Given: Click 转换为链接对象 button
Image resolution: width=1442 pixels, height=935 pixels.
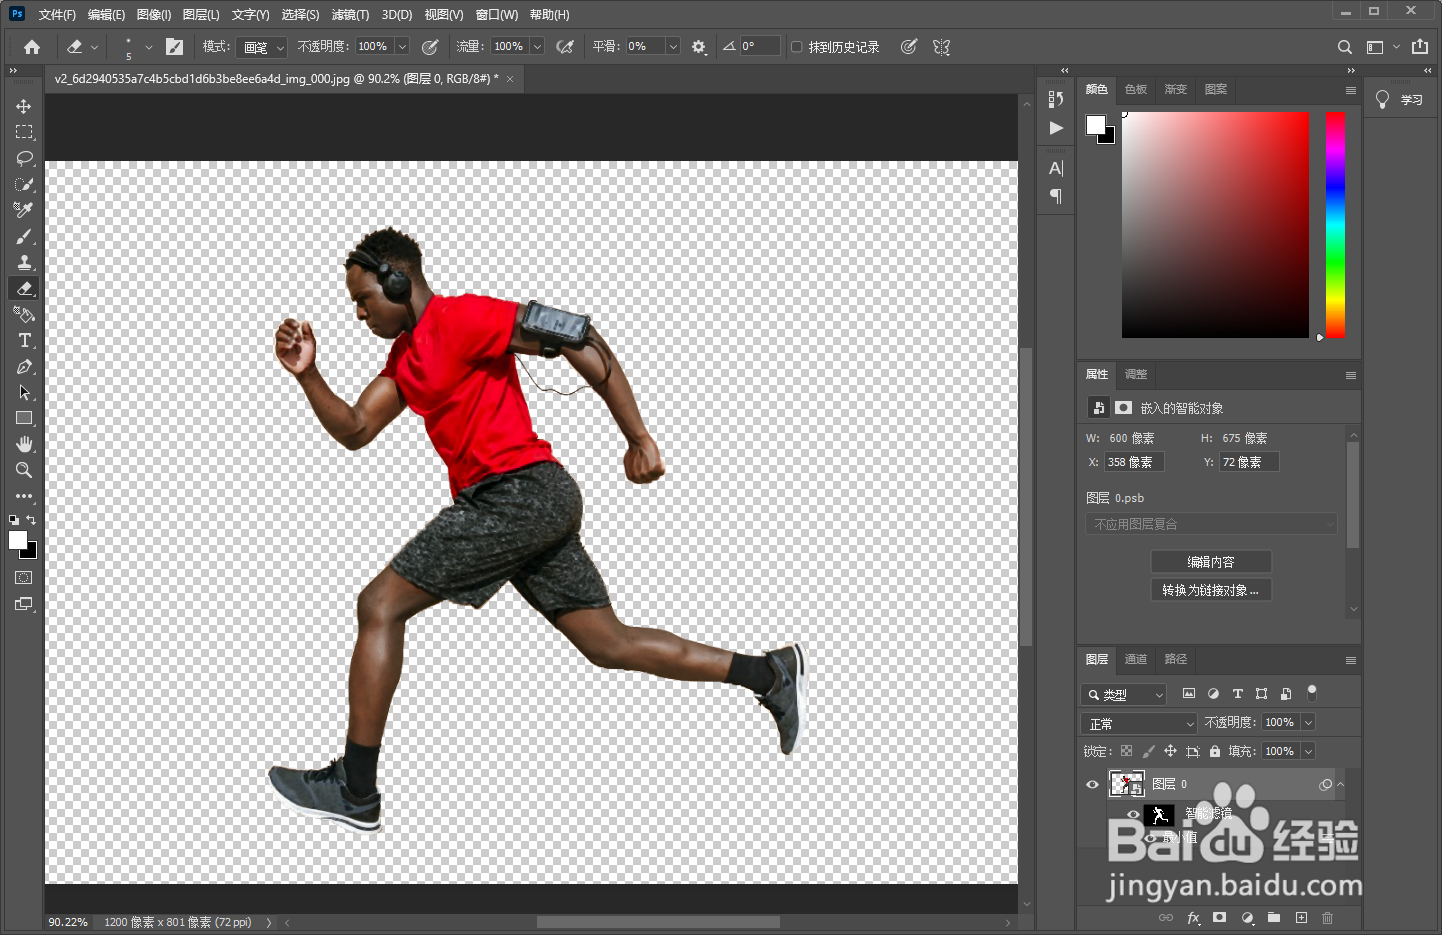Looking at the screenshot, I should (1211, 590).
